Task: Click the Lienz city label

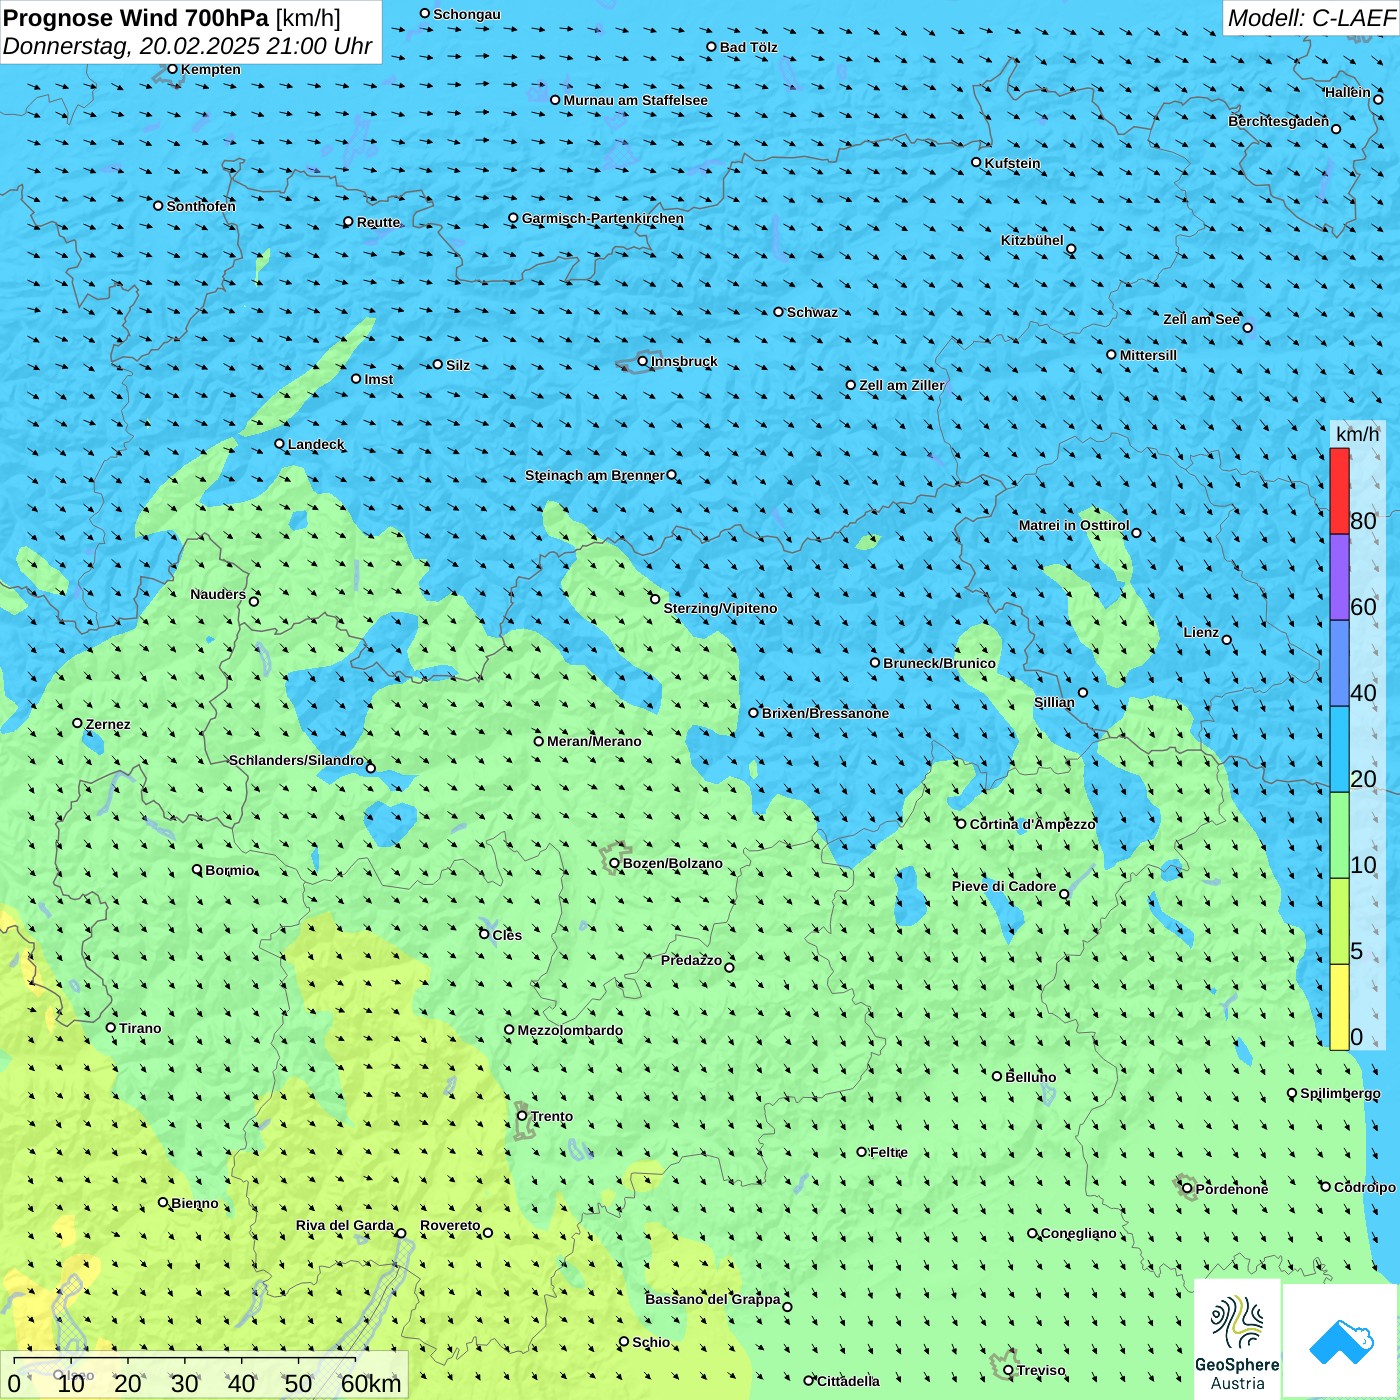Action: pyautogui.click(x=1201, y=632)
